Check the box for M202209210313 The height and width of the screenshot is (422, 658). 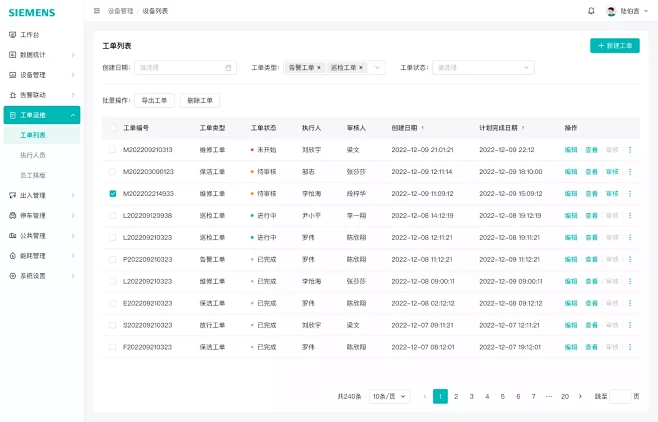pyautogui.click(x=112, y=149)
